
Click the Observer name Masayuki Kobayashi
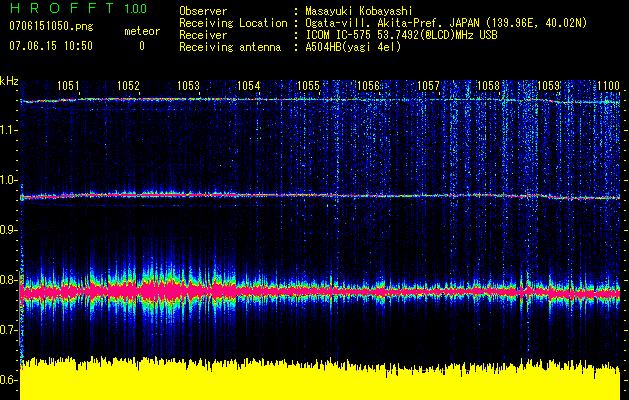point(359,11)
